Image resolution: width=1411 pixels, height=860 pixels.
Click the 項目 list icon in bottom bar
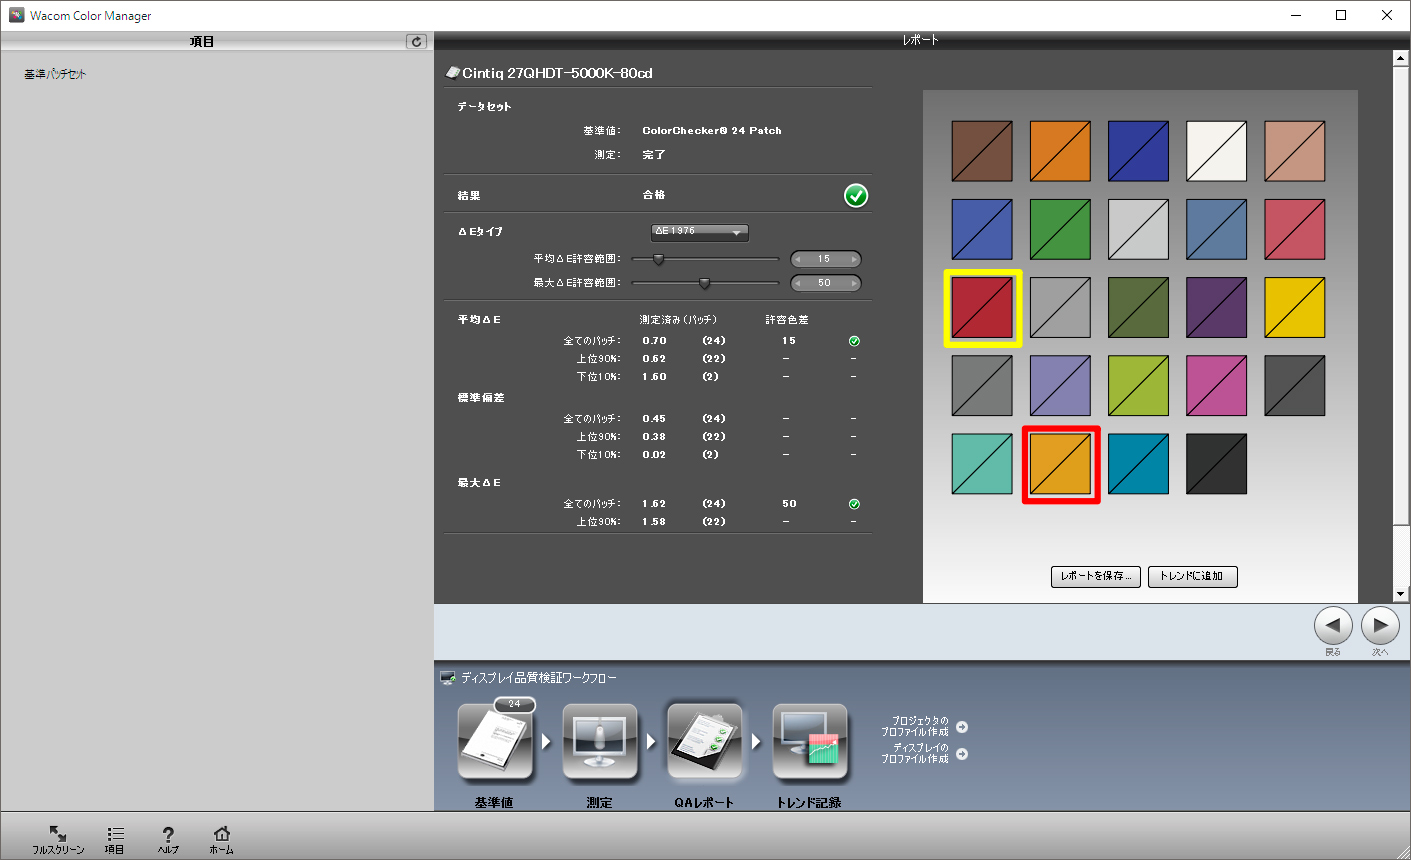[x=115, y=838]
